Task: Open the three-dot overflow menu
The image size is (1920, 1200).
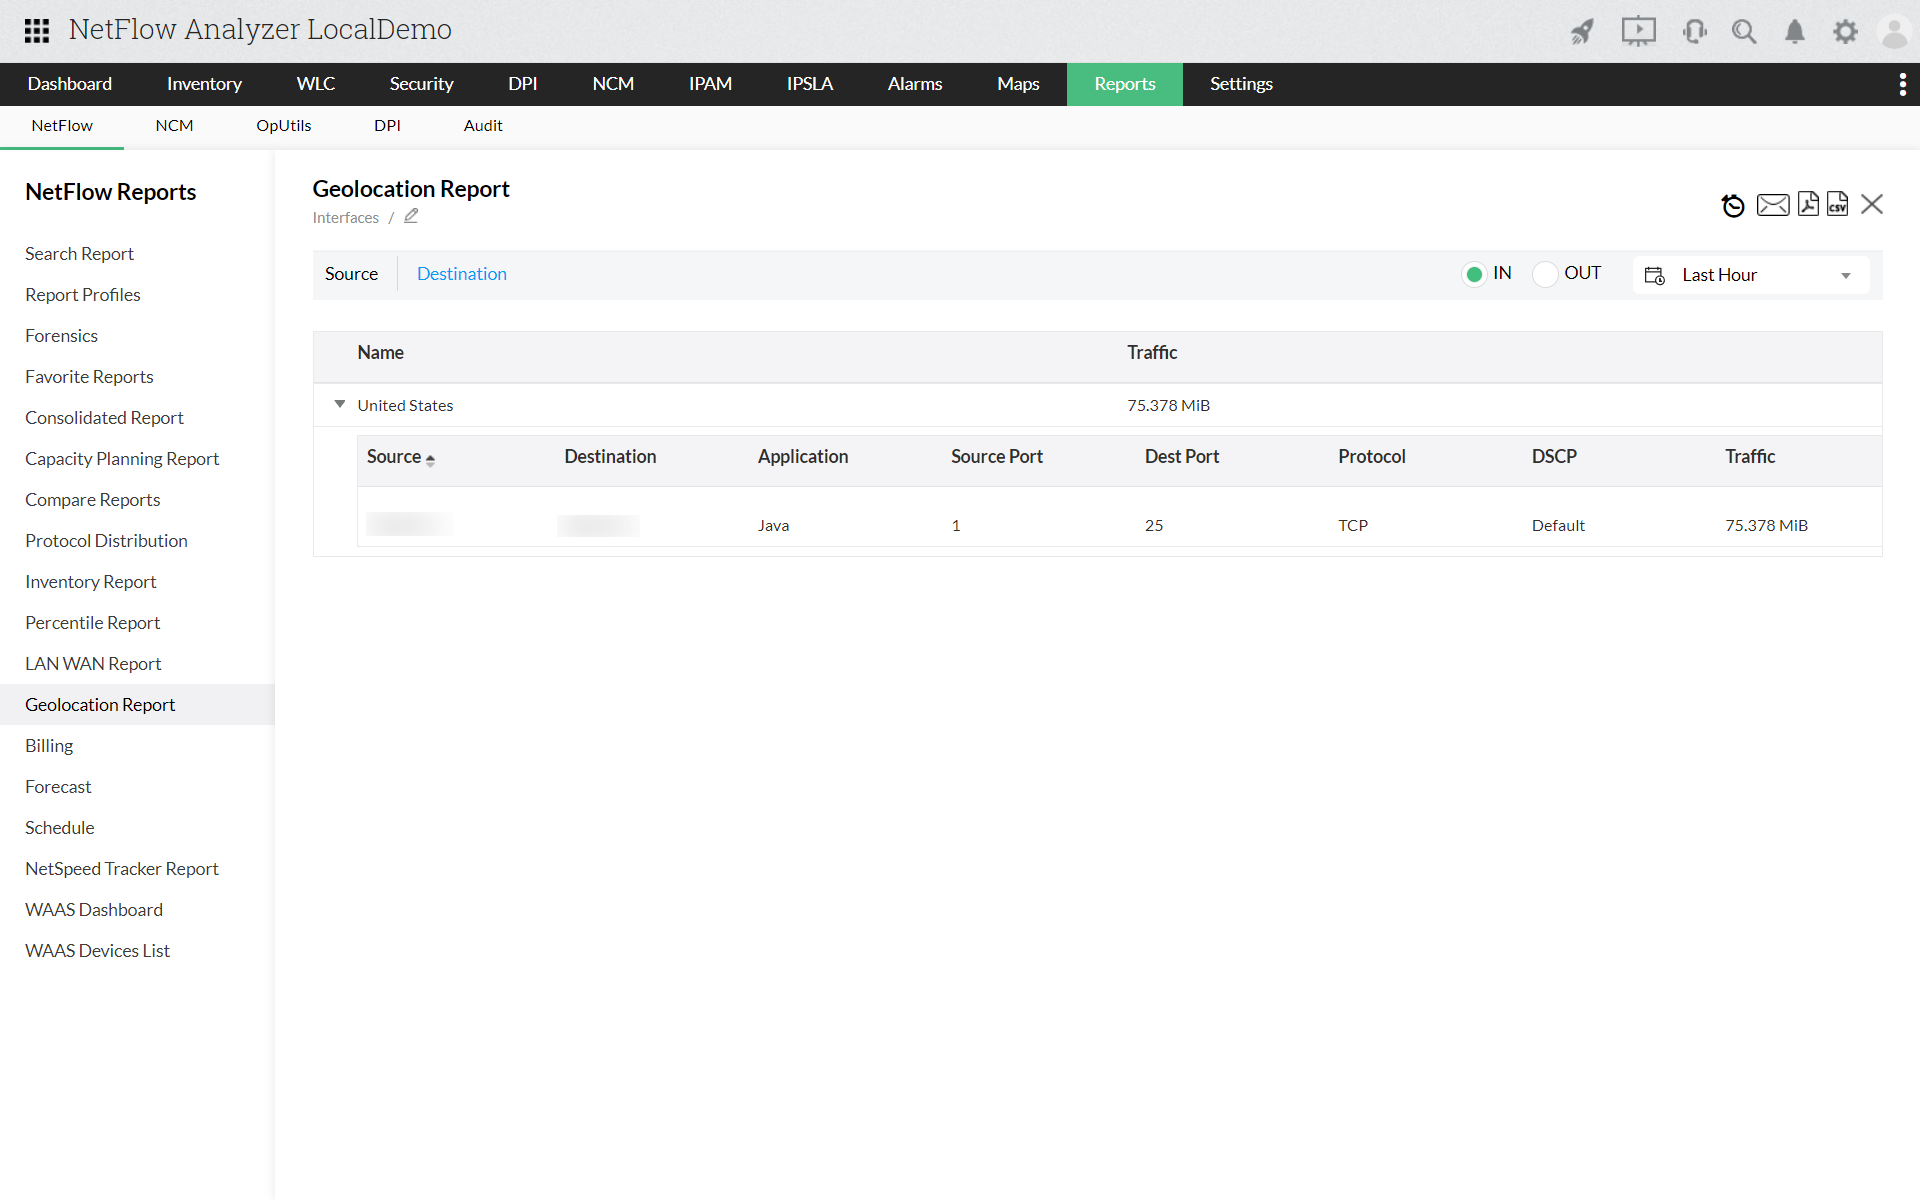Action: point(1903,84)
